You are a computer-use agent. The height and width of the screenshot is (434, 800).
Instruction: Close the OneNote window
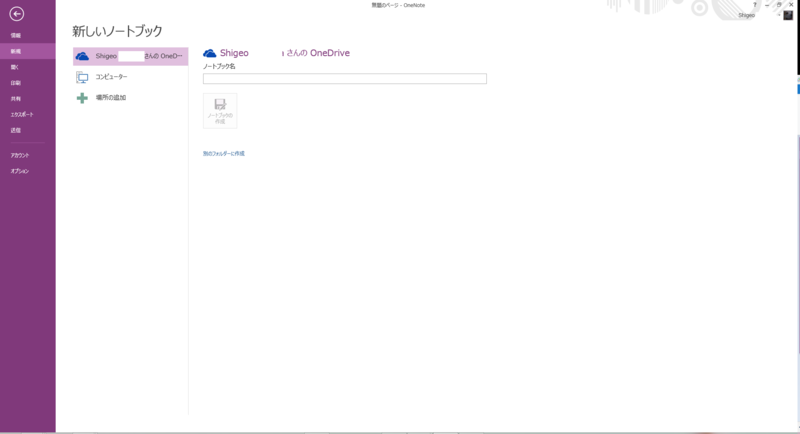tap(791, 5)
